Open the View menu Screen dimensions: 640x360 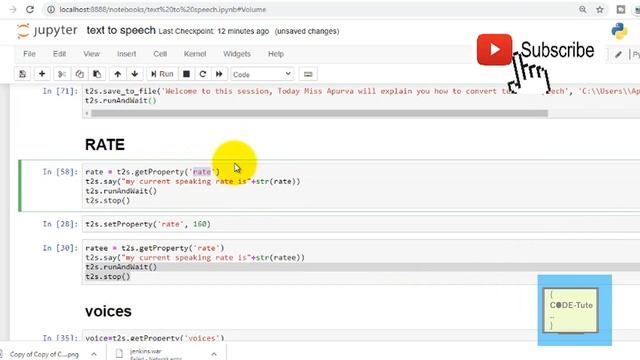91,54
